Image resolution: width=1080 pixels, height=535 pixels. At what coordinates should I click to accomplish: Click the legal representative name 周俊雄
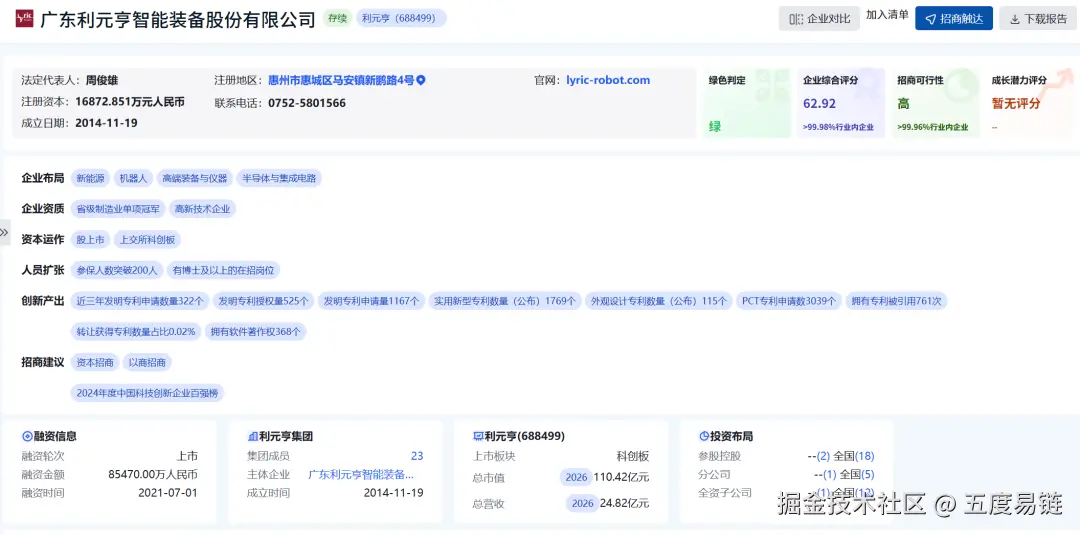click(101, 80)
